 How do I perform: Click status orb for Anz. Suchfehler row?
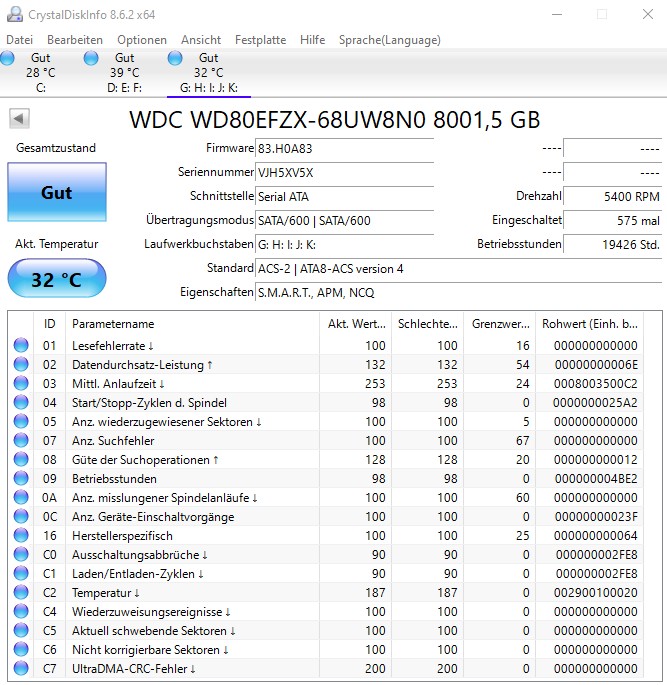point(21,440)
